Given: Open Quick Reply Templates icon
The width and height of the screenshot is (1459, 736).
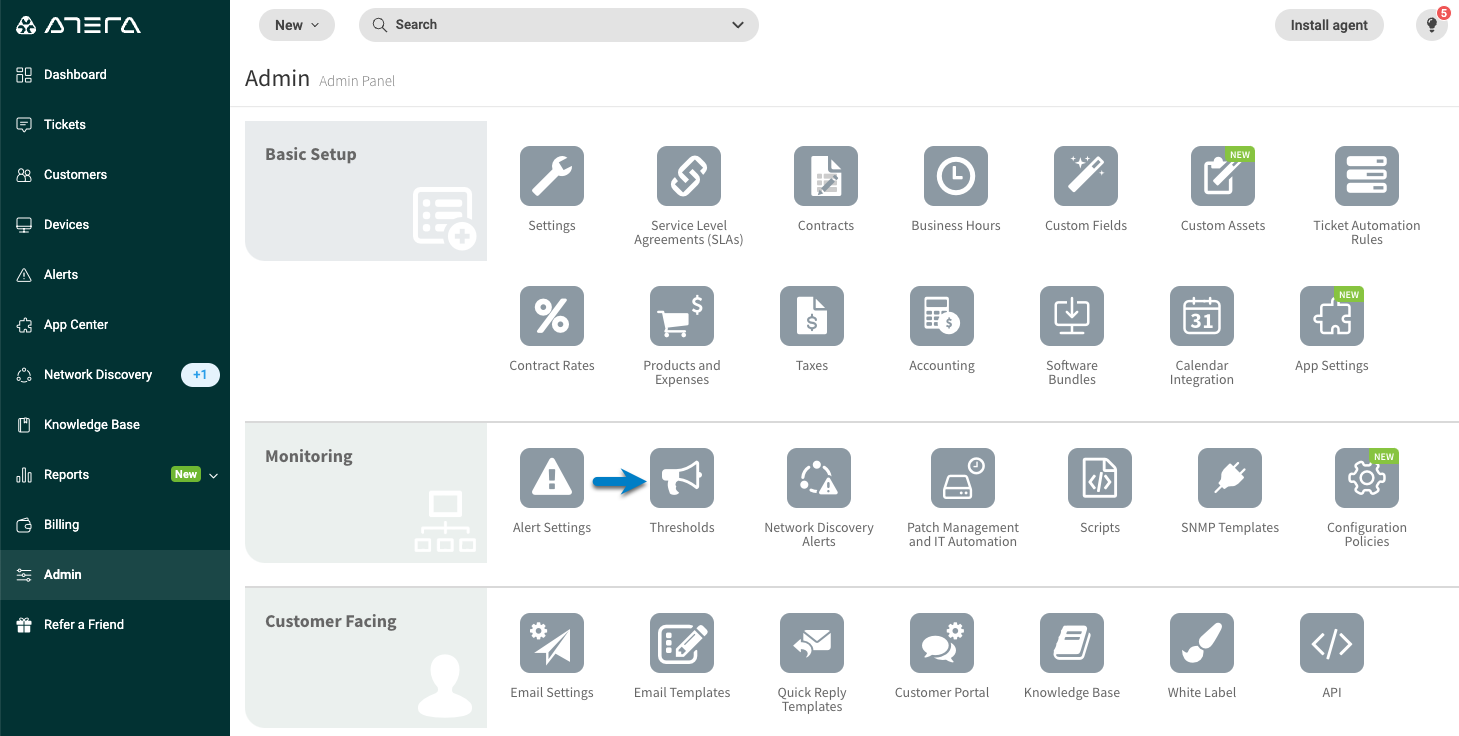Looking at the screenshot, I should [812, 643].
